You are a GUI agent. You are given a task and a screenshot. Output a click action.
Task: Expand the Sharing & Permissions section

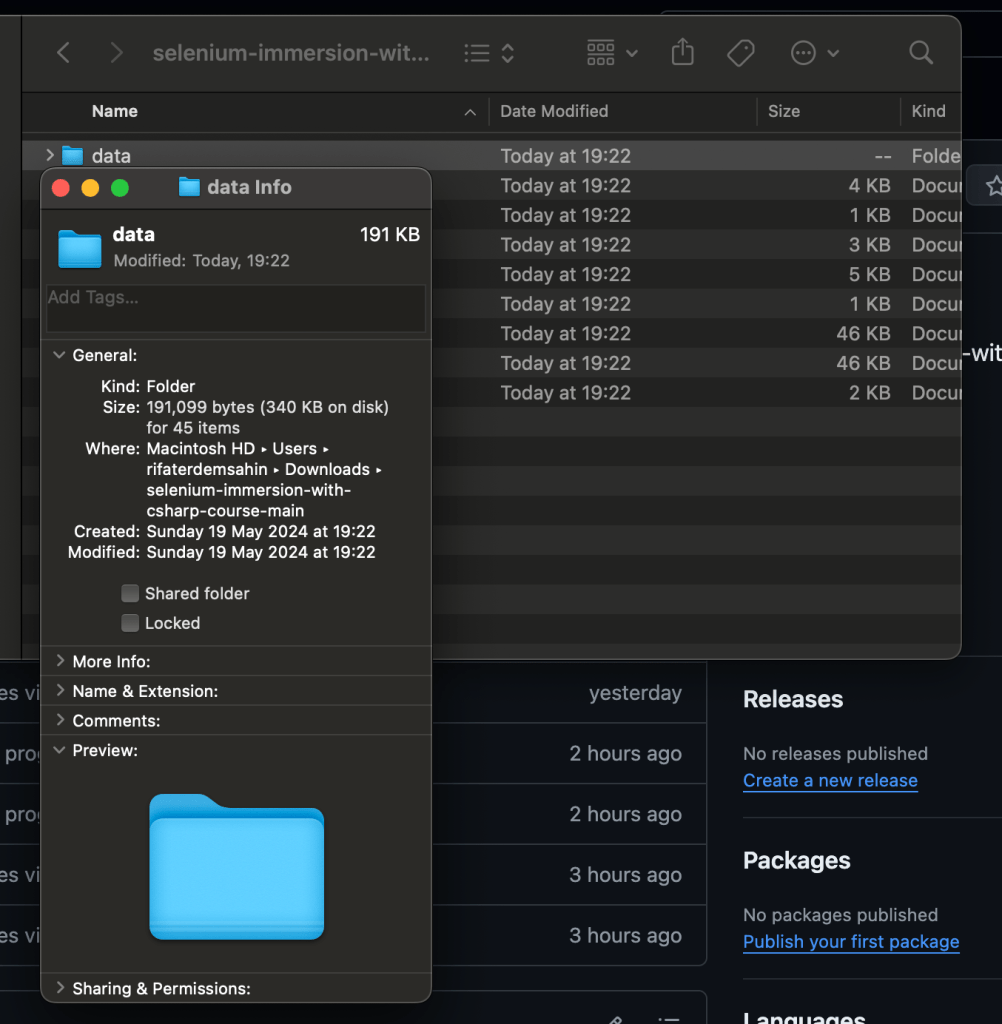click(60, 987)
